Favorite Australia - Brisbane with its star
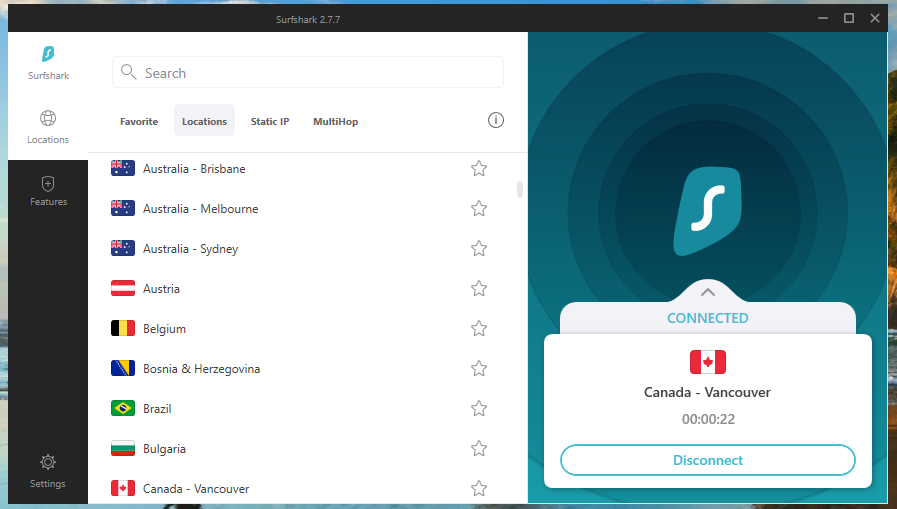The width and height of the screenshot is (897, 509). pyautogui.click(x=479, y=169)
